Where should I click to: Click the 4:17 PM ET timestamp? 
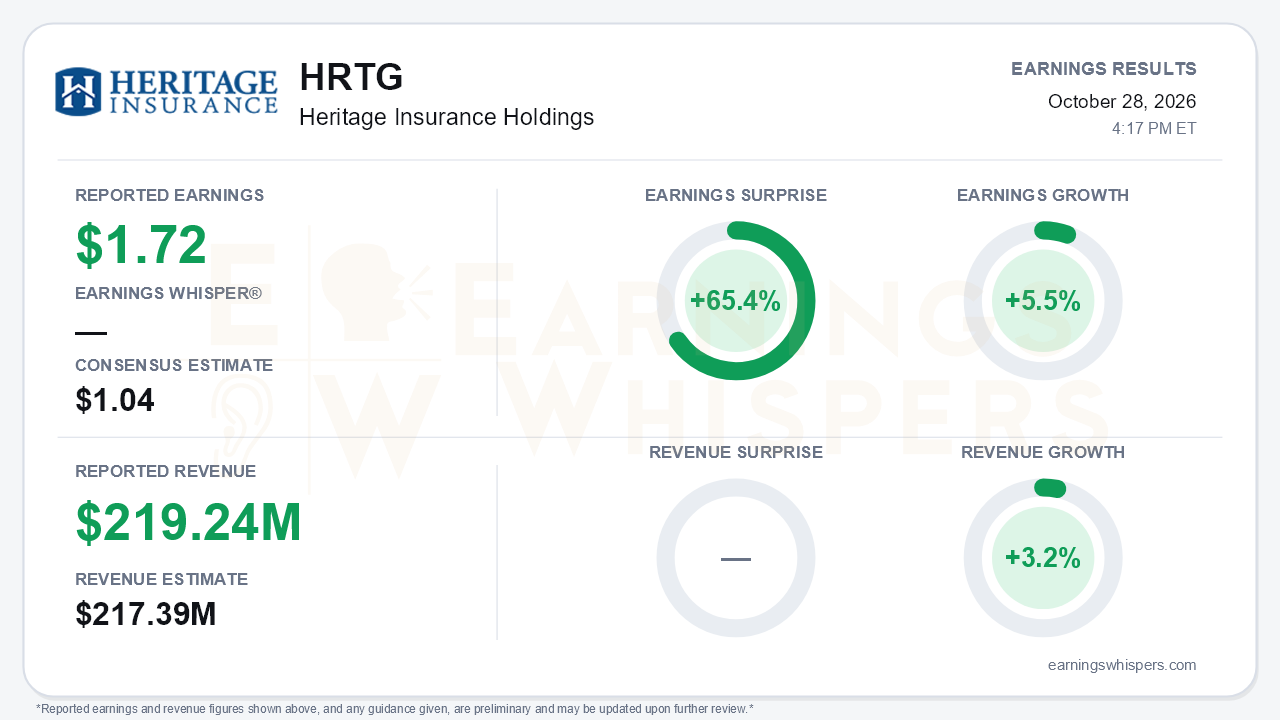point(1154,129)
